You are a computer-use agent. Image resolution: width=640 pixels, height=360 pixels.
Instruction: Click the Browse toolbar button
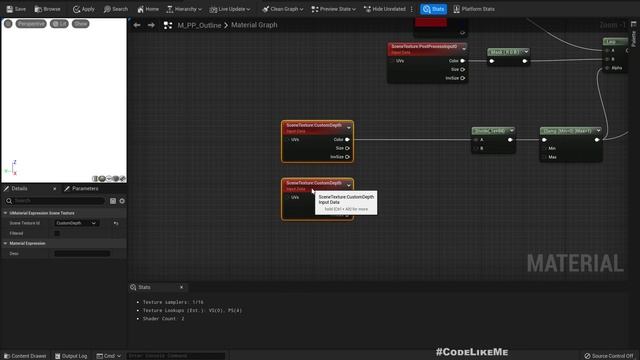click(x=47, y=9)
